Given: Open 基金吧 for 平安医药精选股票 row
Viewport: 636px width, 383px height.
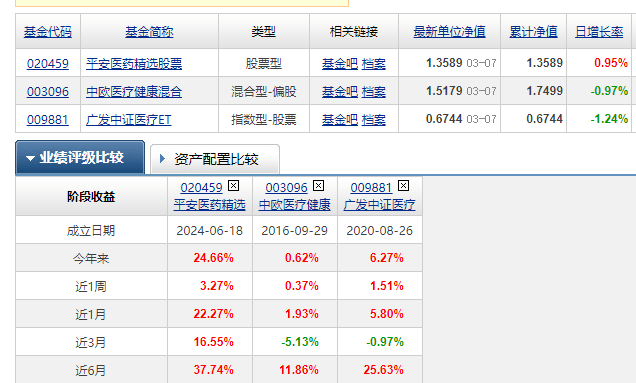Looking at the screenshot, I should [x=339, y=64].
